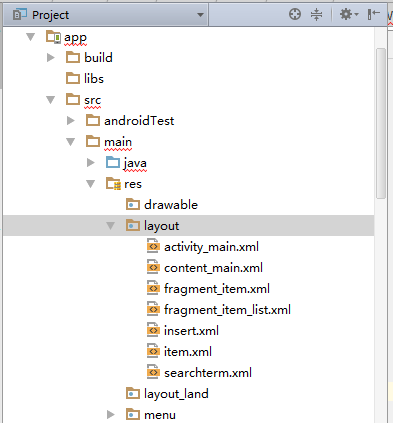Collapse the src folder
The width and height of the screenshot is (393, 423).
pyautogui.click(x=50, y=100)
